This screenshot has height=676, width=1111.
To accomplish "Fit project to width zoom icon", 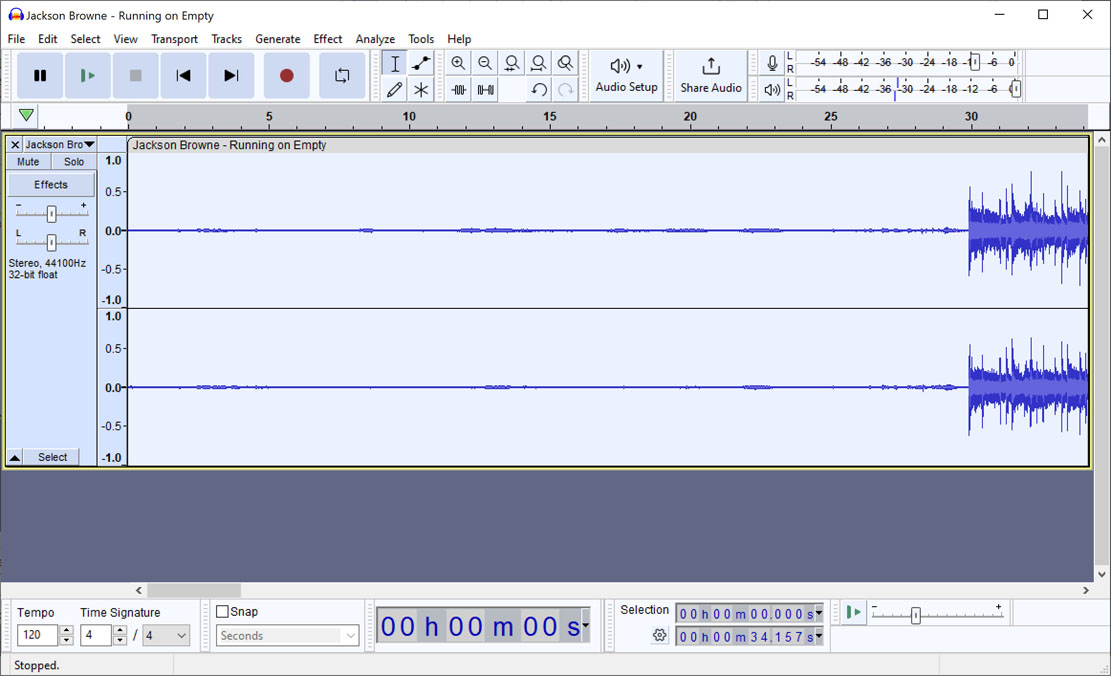I will pos(538,63).
